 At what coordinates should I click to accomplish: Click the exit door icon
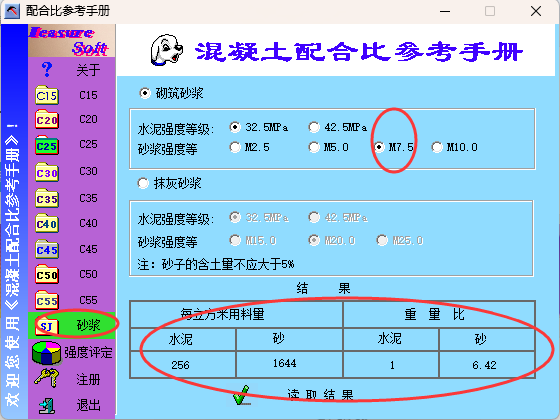47,405
